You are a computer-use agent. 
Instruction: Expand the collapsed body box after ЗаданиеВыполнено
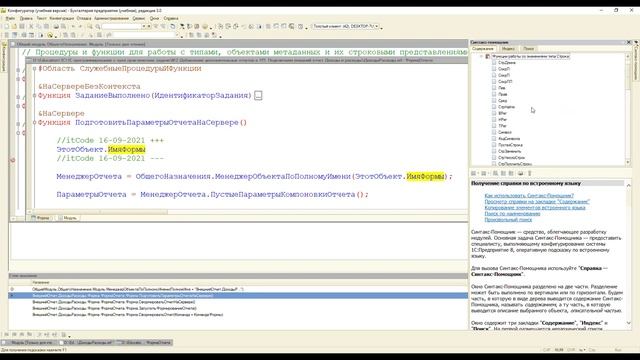(258, 96)
